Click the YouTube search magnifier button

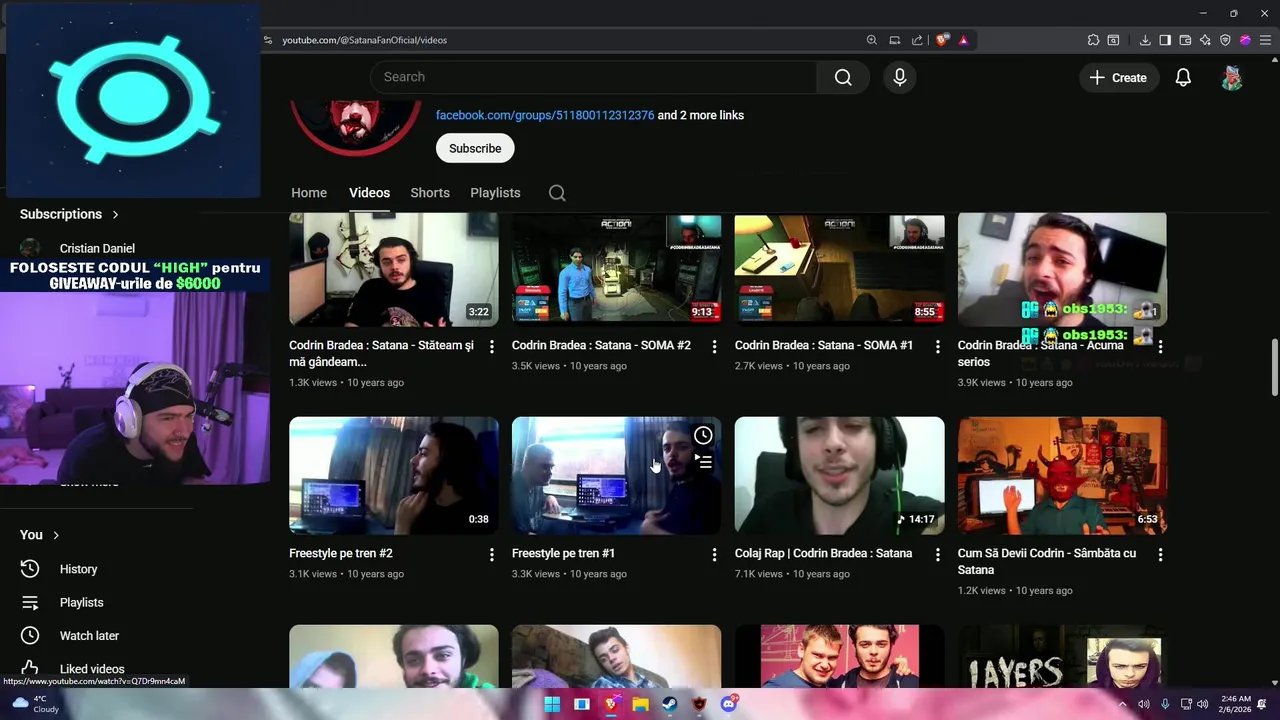point(843,77)
